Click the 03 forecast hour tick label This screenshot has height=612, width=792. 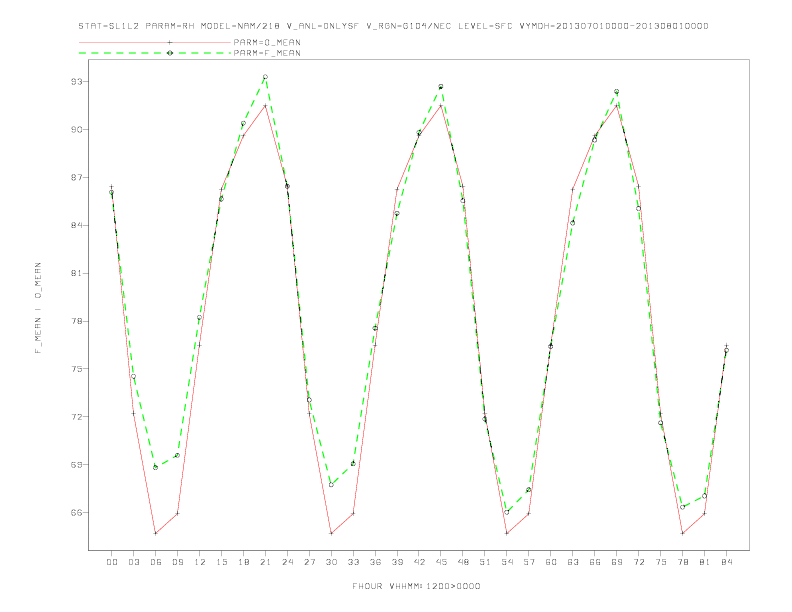133,562
